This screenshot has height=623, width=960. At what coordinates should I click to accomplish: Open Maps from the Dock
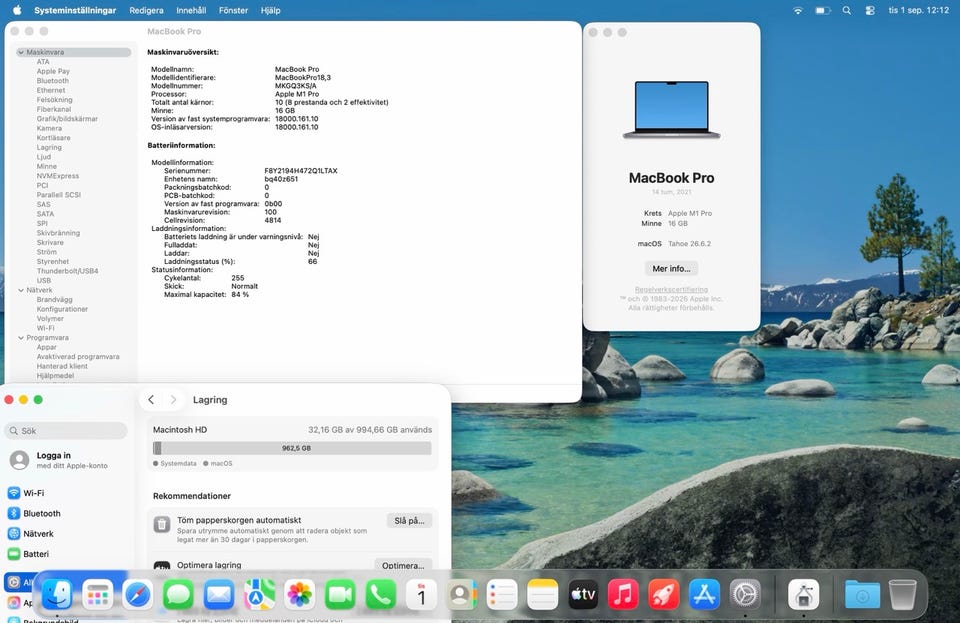(259, 594)
